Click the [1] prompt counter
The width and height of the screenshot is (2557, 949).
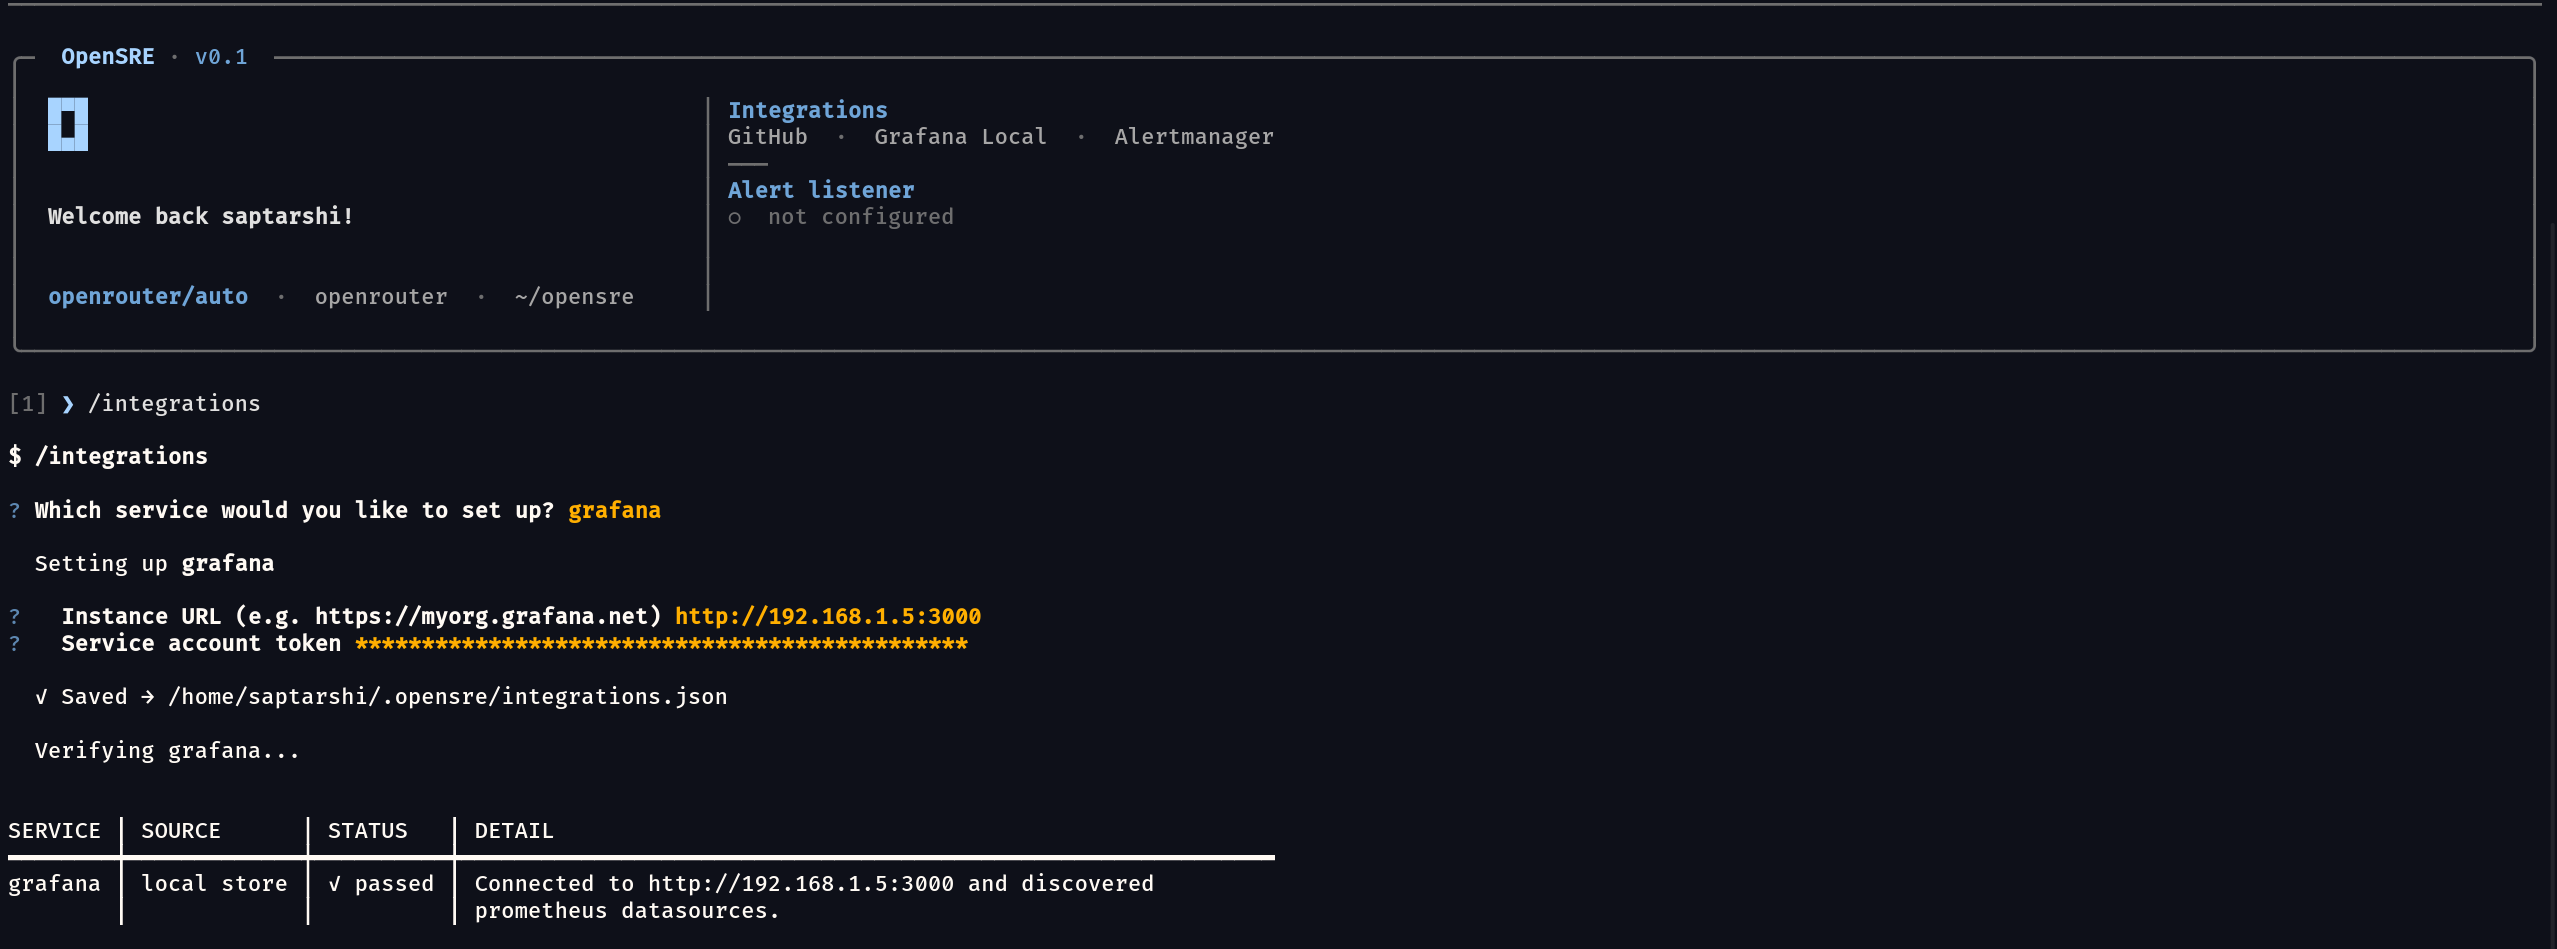tap(27, 404)
